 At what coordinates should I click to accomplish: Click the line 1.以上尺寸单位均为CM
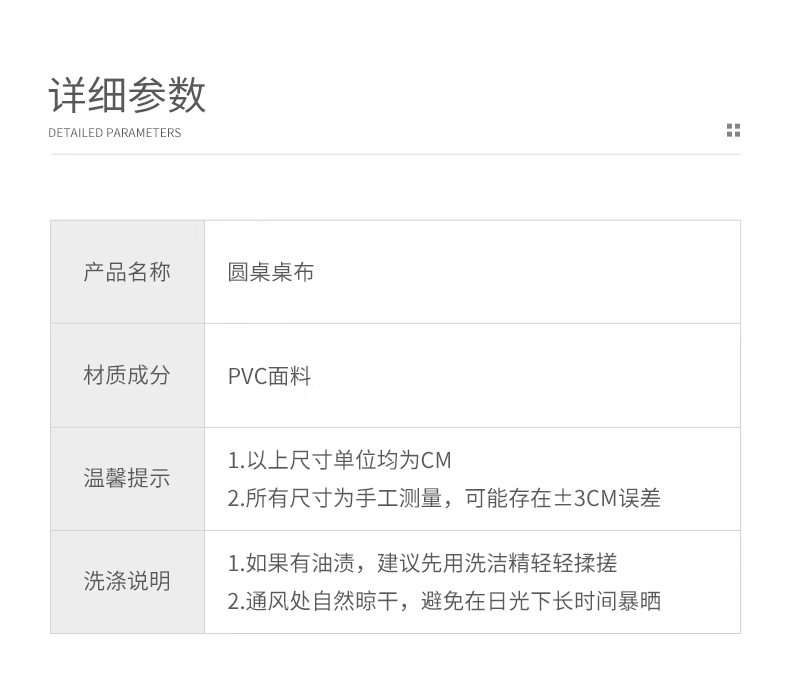point(340,460)
